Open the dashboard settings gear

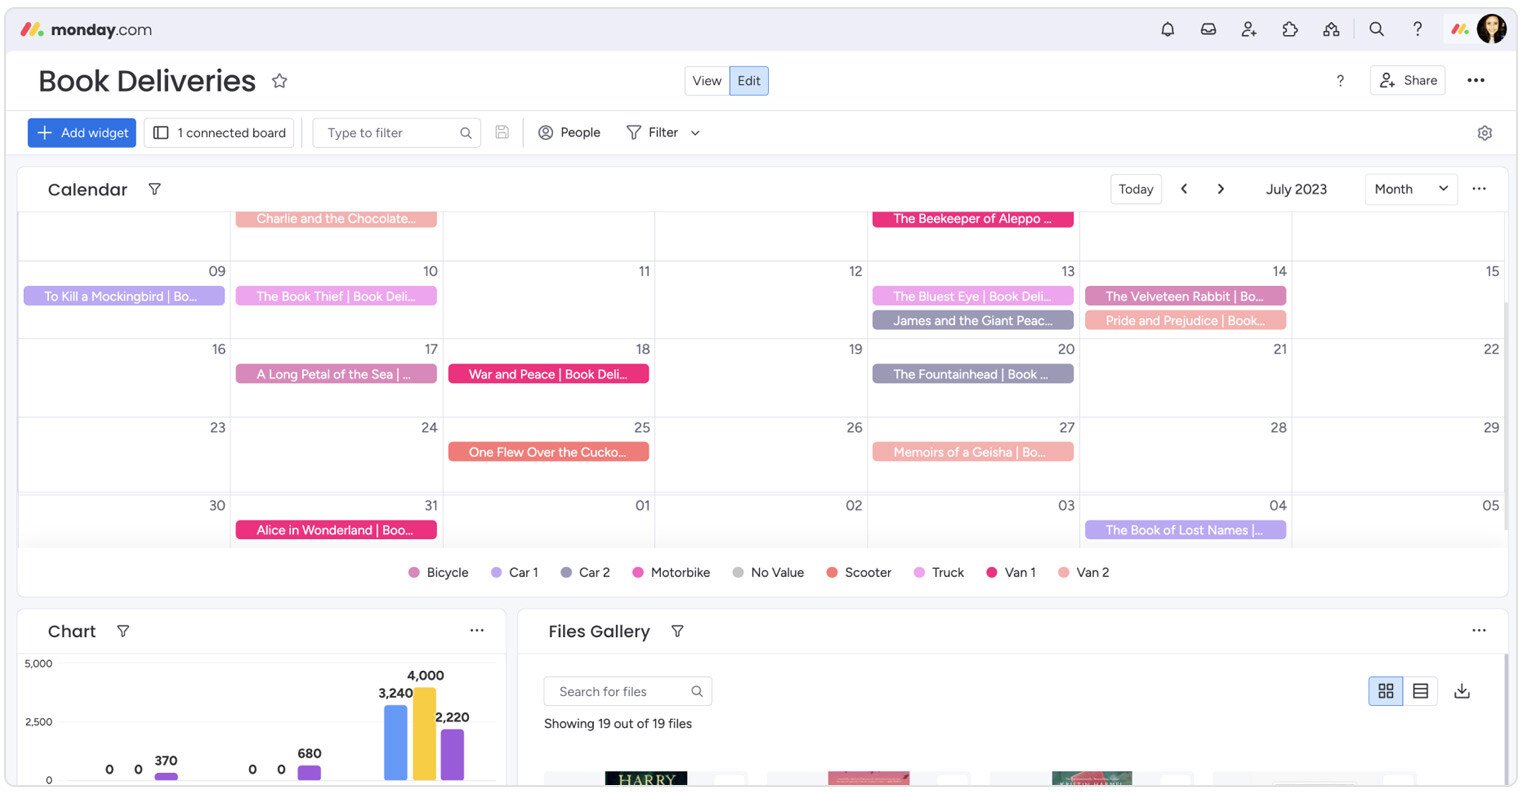[x=1485, y=132]
